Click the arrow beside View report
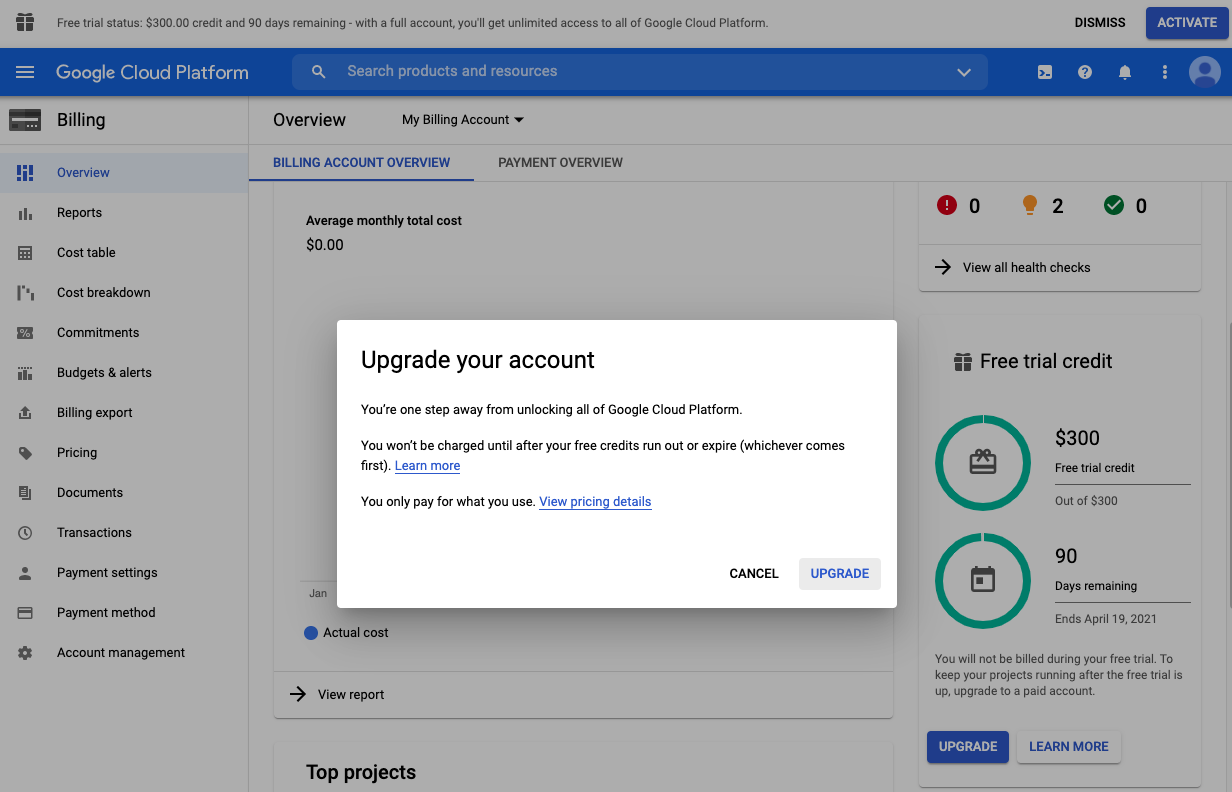Screen dimensions: 1232x792 click(297, 694)
